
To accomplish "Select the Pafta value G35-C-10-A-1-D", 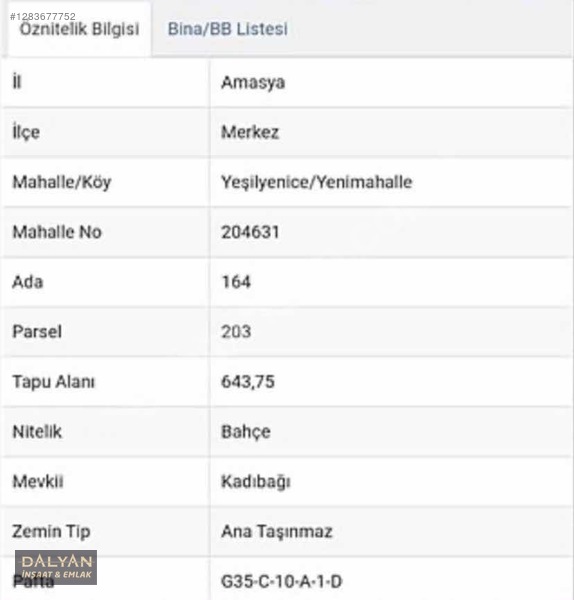I will pos(282,582).
